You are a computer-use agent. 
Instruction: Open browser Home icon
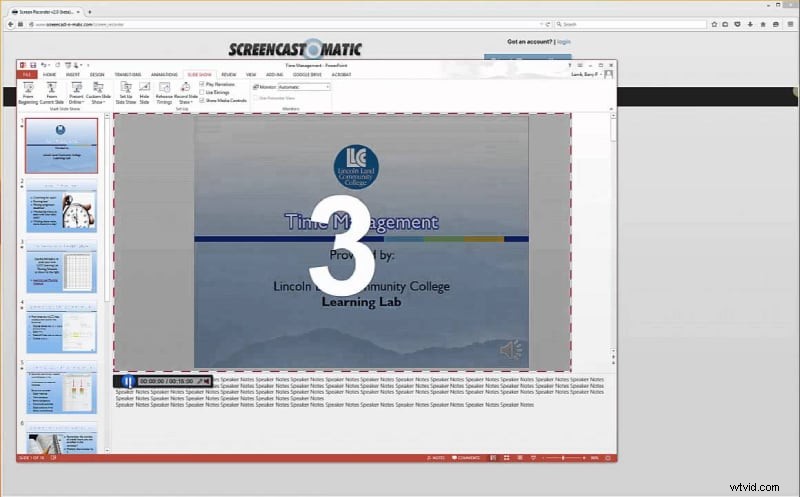(763, 24)
